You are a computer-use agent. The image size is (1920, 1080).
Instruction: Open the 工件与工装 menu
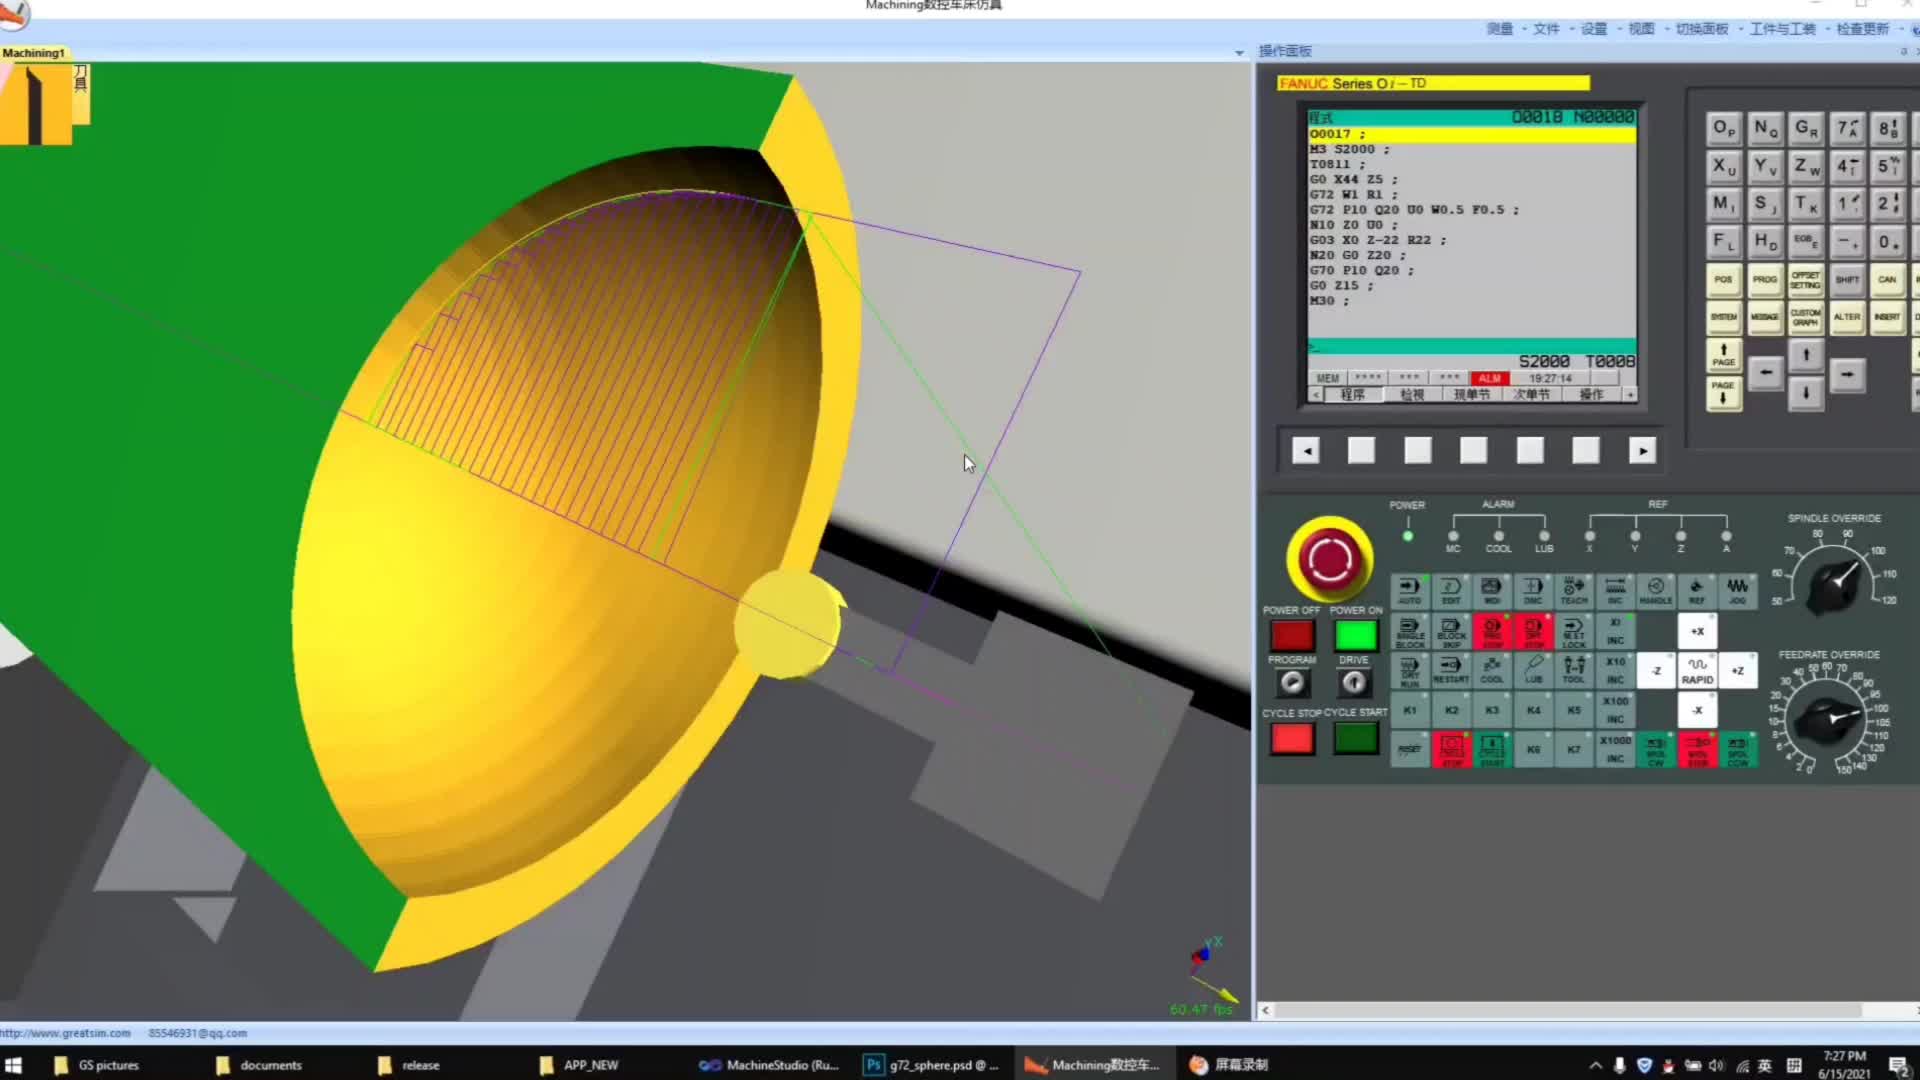[1782, 29]
